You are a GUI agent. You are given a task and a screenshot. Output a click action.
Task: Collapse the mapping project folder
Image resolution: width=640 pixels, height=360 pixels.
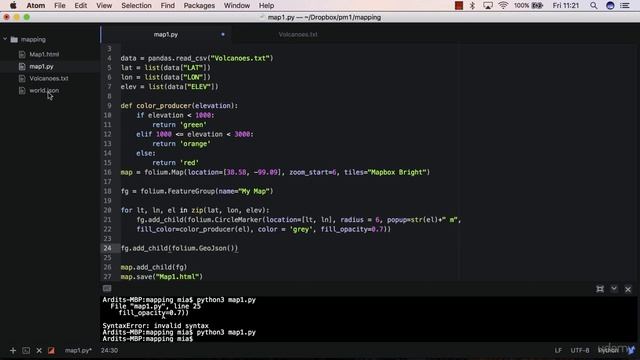tap(5, 39)
